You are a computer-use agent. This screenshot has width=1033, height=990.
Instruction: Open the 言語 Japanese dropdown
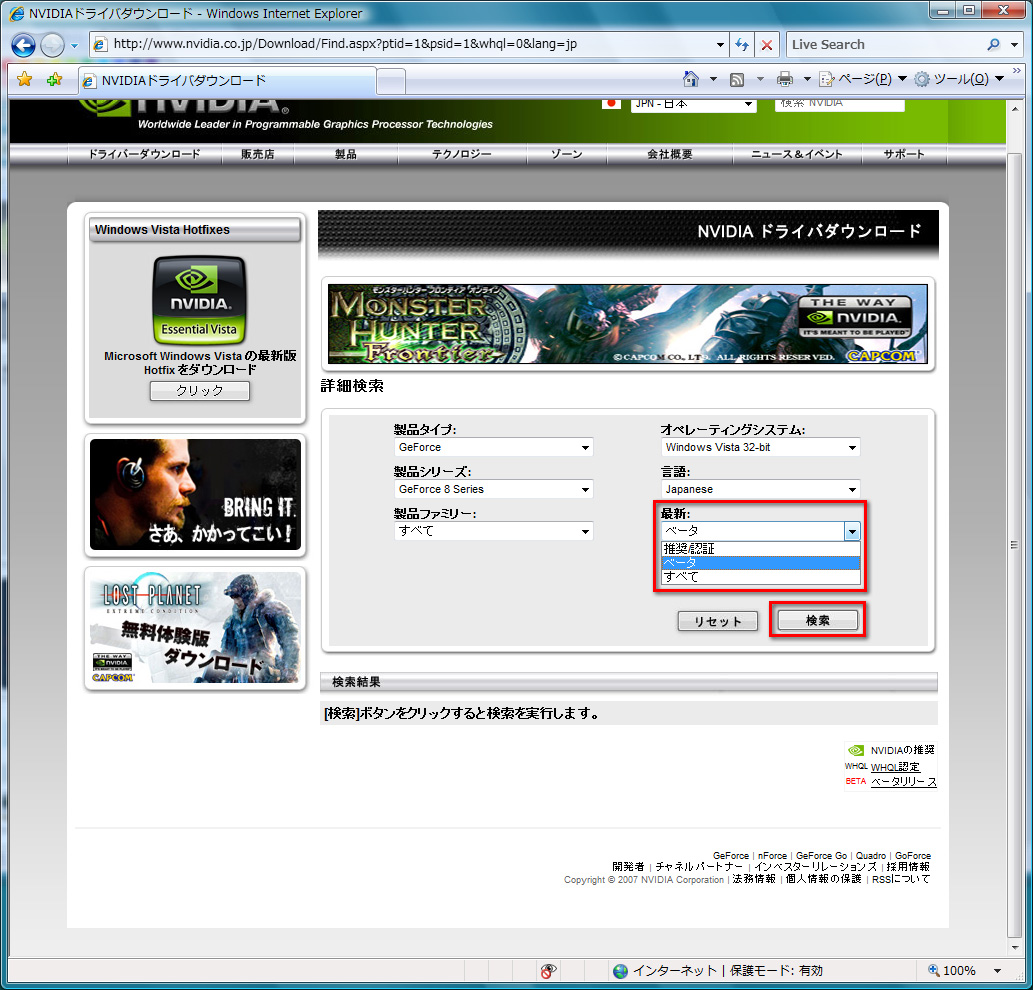pyautogui.click(x=760, y=489)
